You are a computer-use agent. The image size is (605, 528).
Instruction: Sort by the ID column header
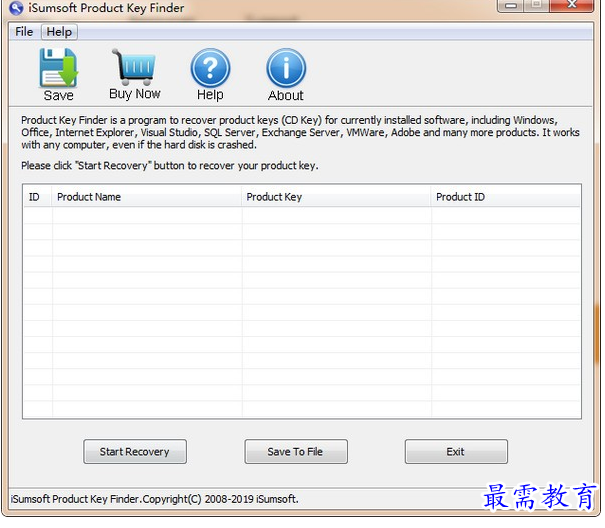click(38, 197)
